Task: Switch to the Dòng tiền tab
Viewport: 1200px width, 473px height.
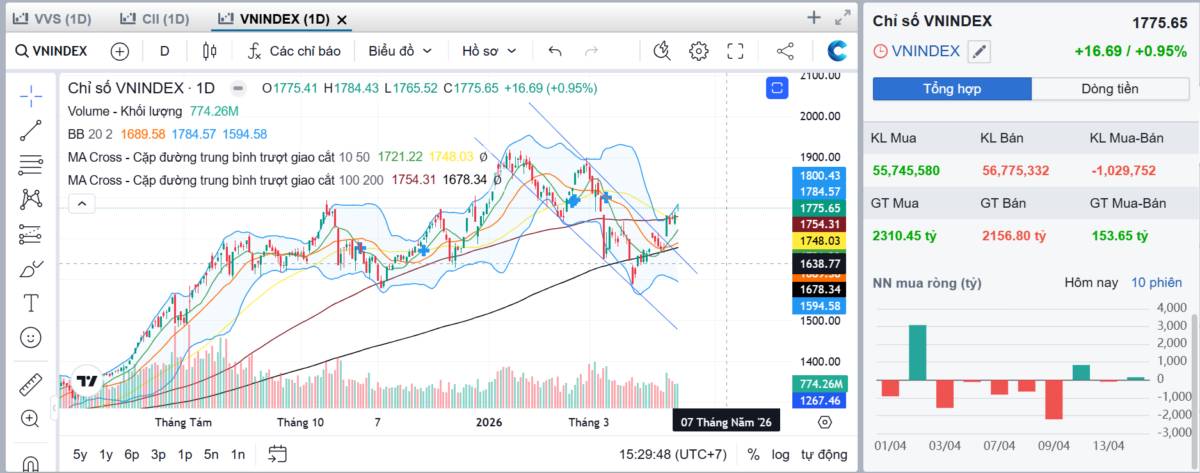Action: point(1109,89)
